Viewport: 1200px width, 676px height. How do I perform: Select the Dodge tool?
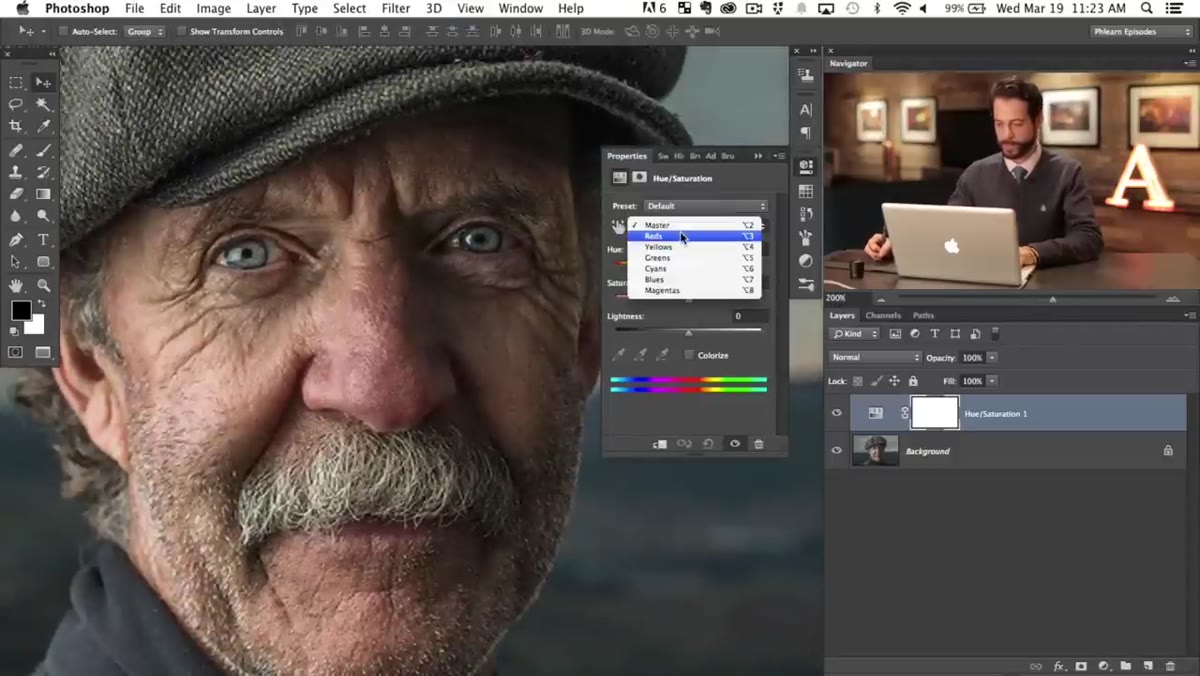tap(43, 216)
